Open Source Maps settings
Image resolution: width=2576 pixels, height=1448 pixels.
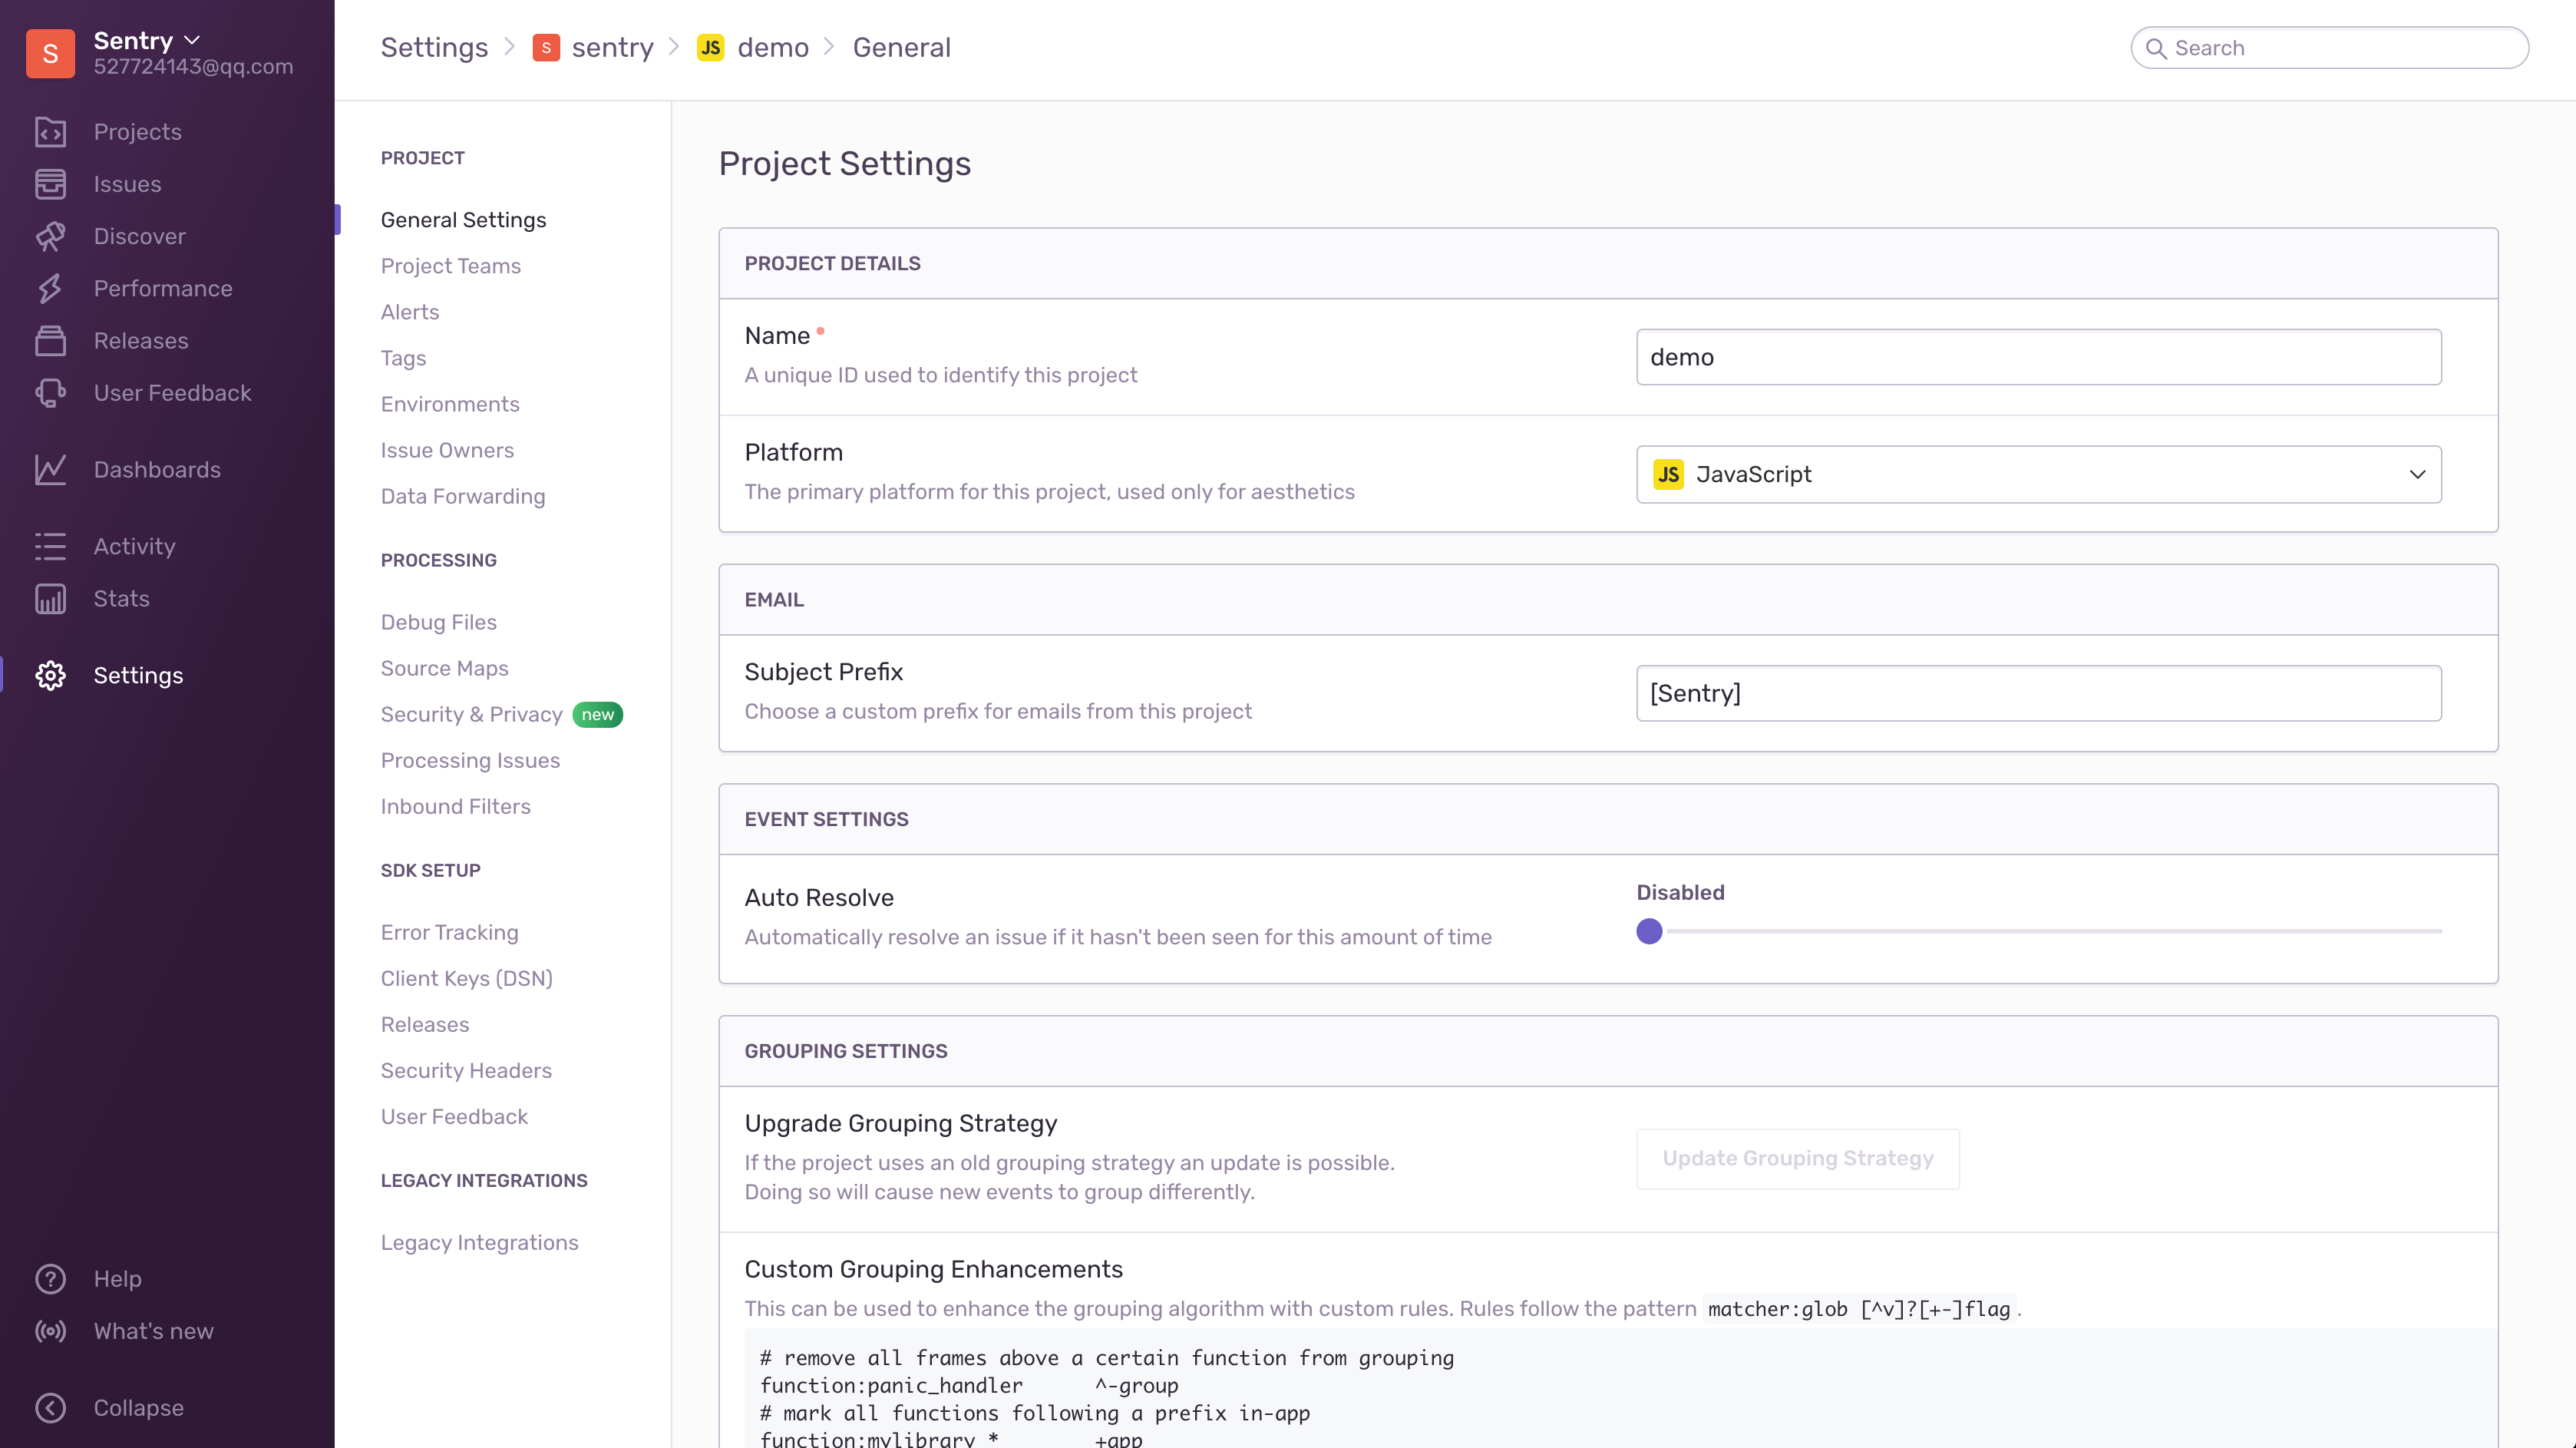click(444, 667)
